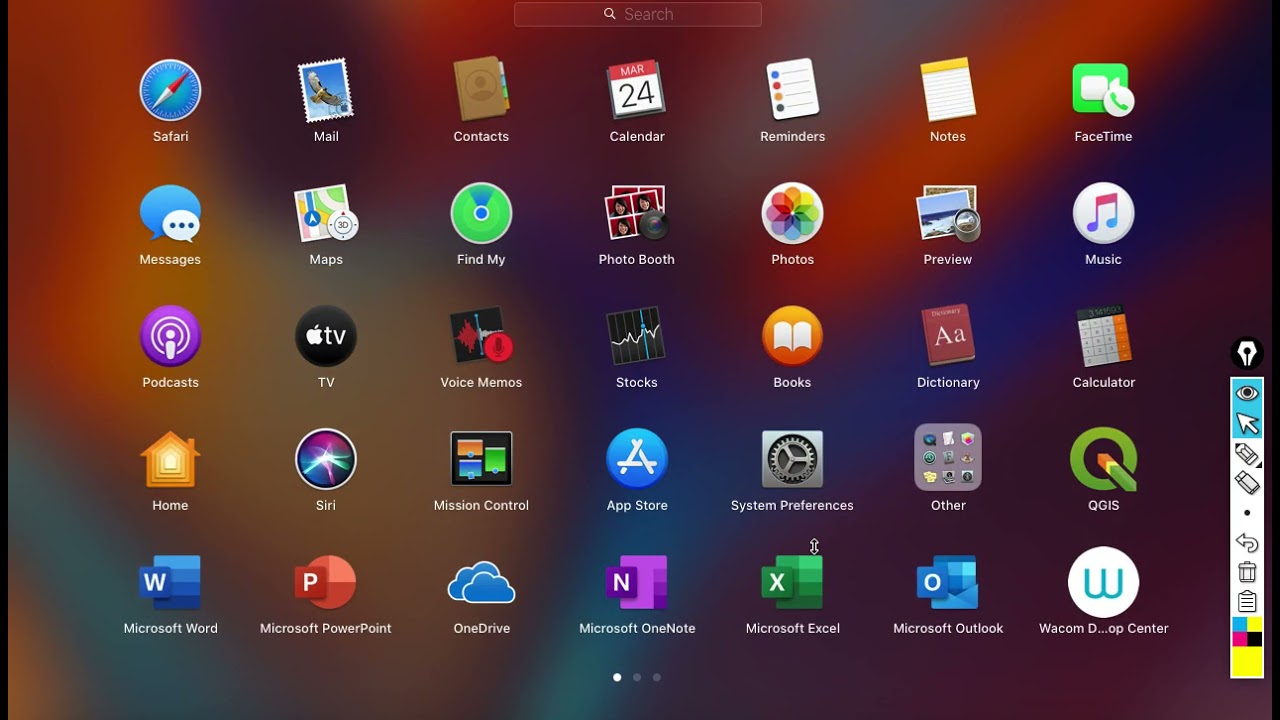The width and height of the screenshot is (1280, 720).
Task: Toggle the eye visibility button in annotation toolbar
Action: point(1247,393)
